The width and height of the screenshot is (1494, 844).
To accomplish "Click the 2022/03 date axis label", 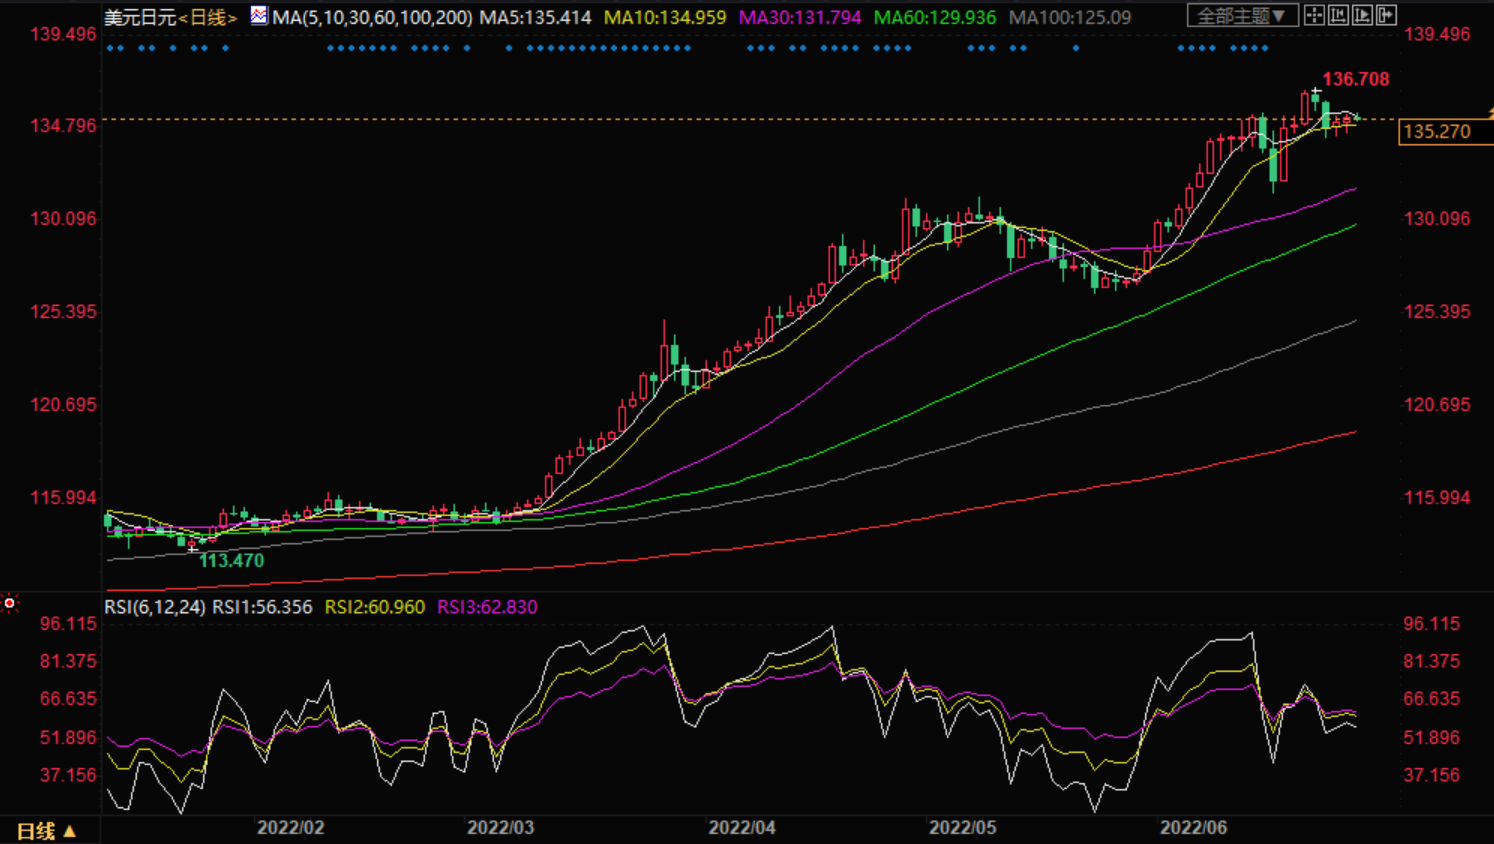I will tap(501, 828).
